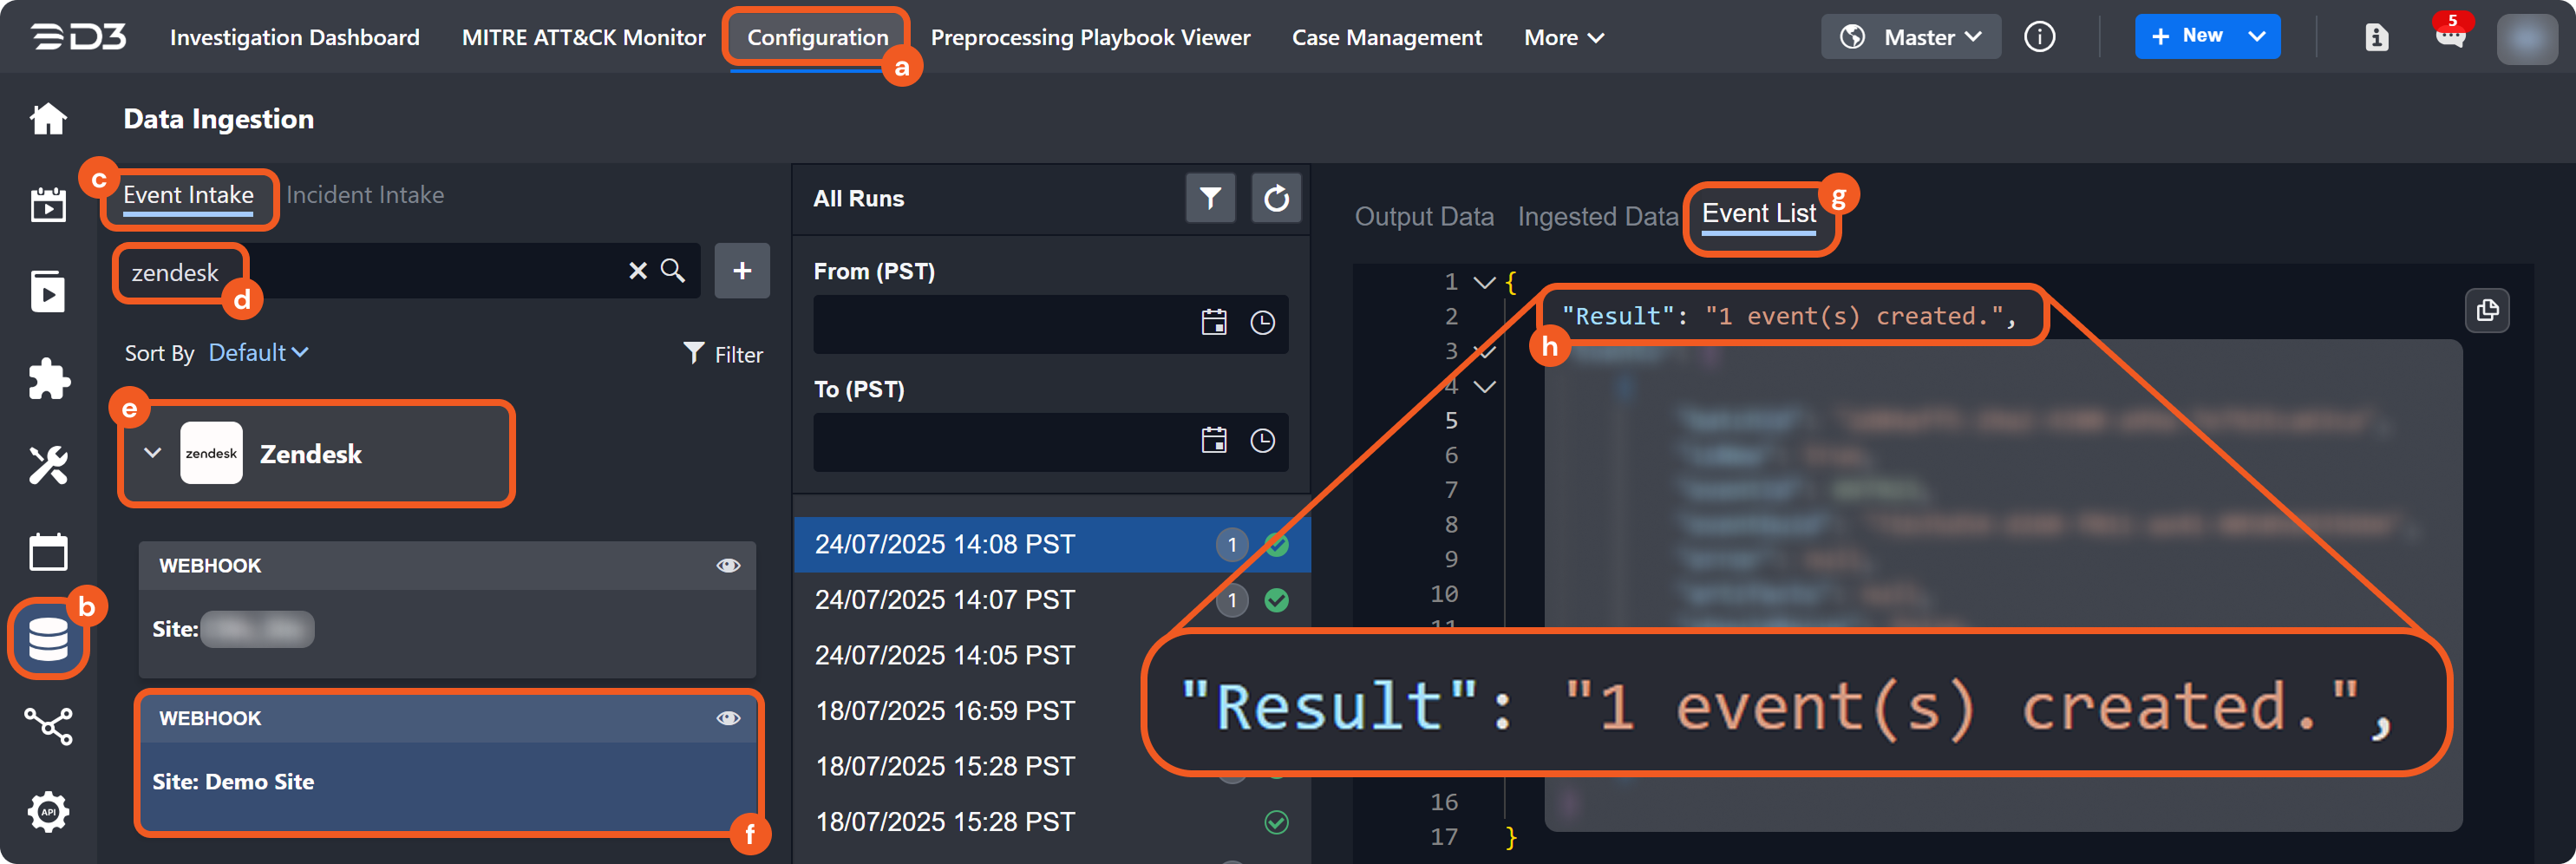This screenshot has width=2576, height=864.
Task: Click the notifications chat icon with badge
Action: pyautogui.click(x=2450, y=37)
